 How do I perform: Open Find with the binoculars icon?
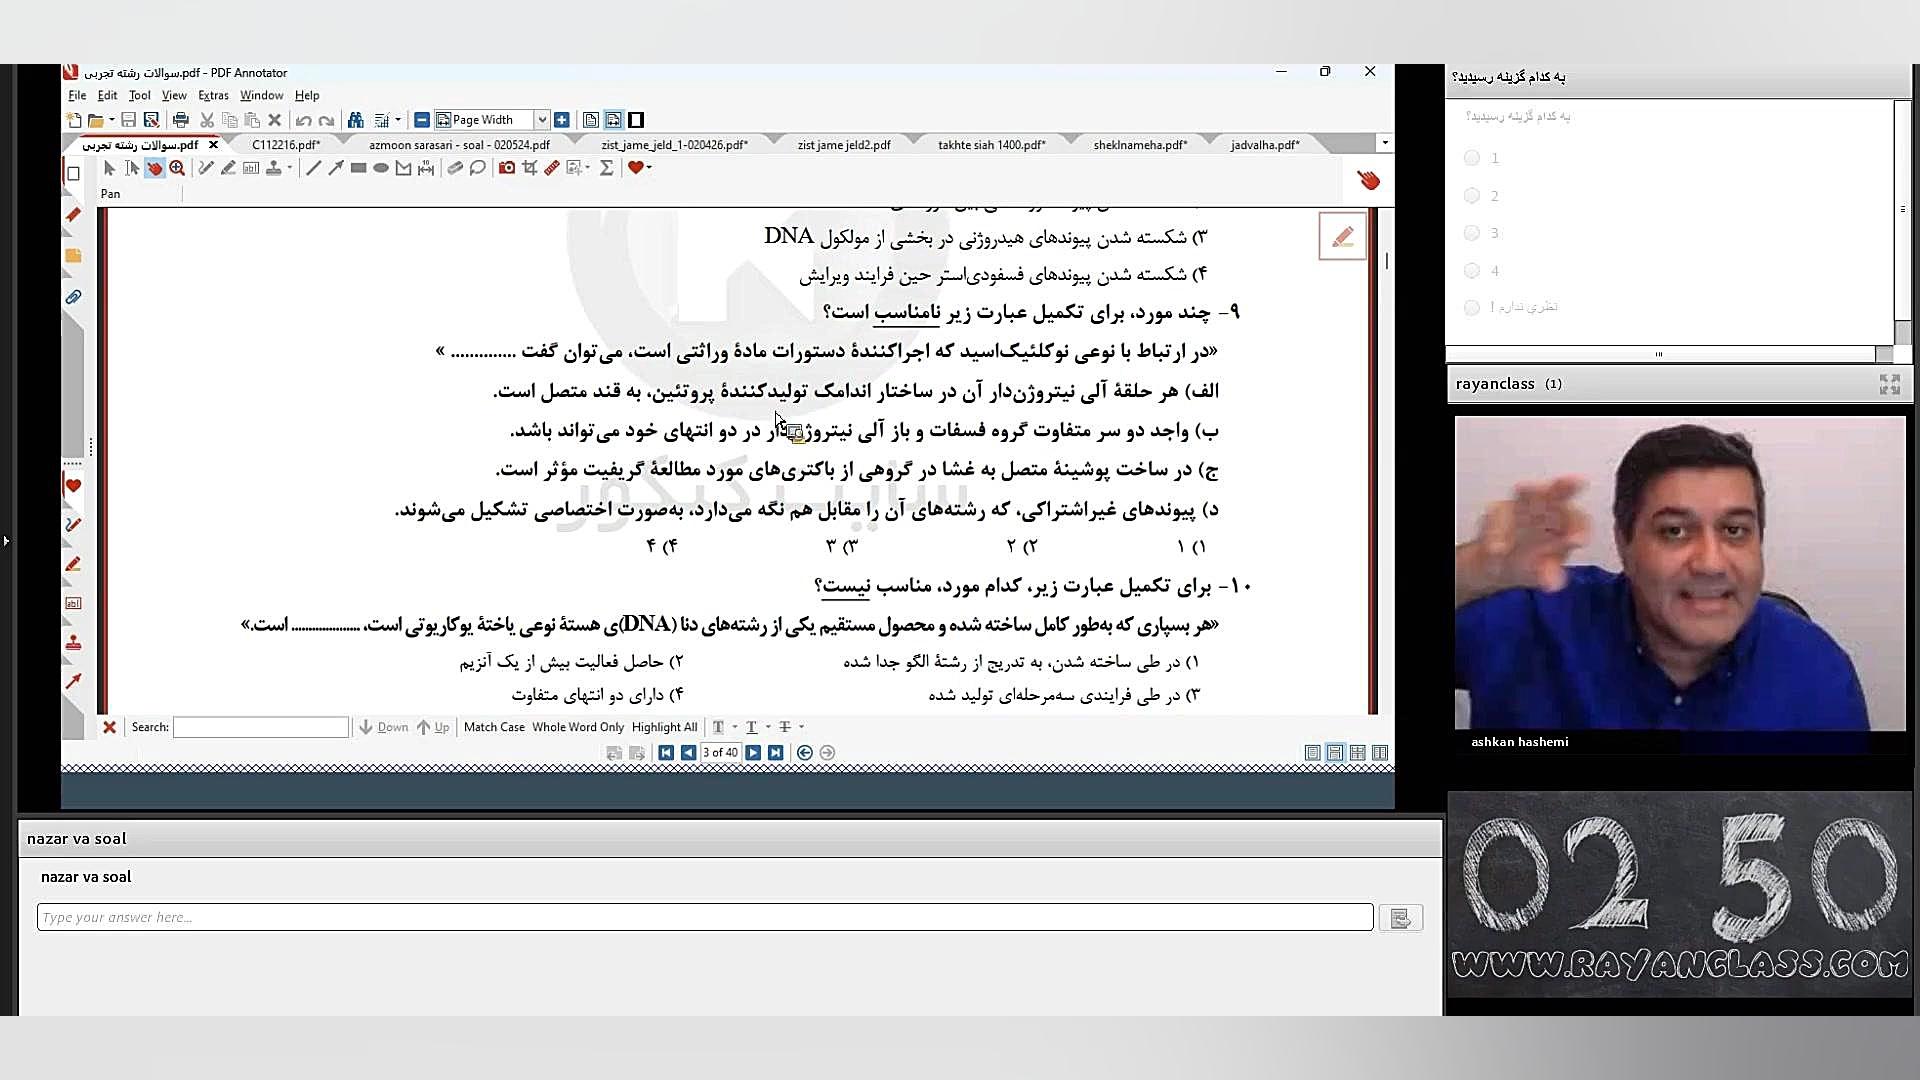355,120
